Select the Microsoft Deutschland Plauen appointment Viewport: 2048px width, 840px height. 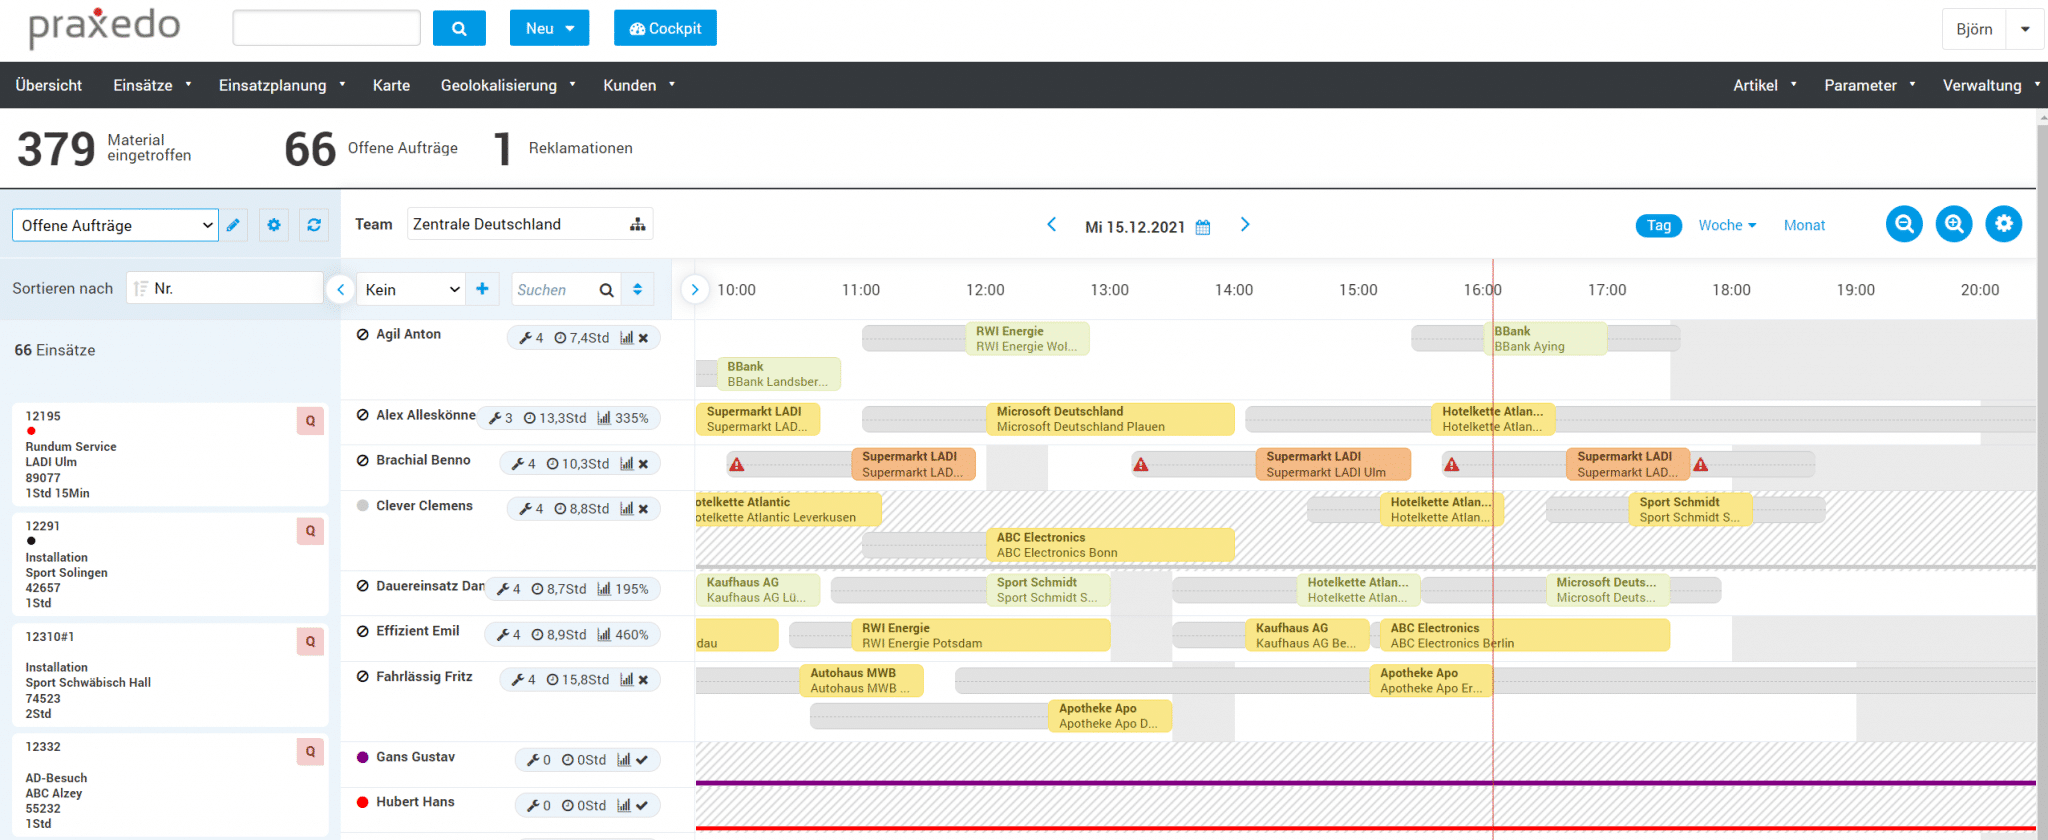pos(1110,419)
